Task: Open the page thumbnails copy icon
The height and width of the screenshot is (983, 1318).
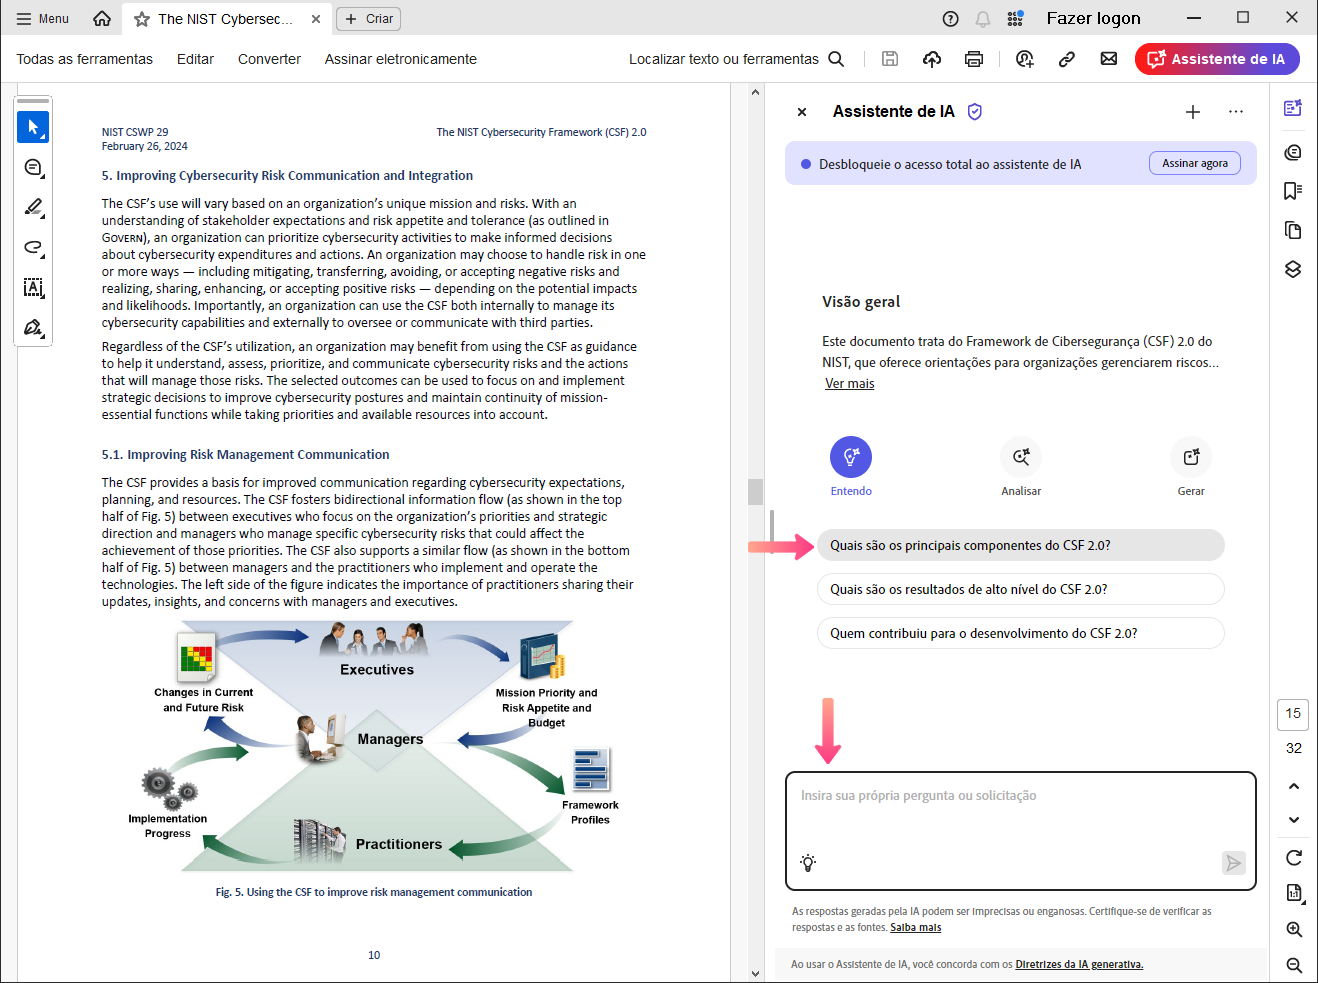Action: pos(1293,230)
